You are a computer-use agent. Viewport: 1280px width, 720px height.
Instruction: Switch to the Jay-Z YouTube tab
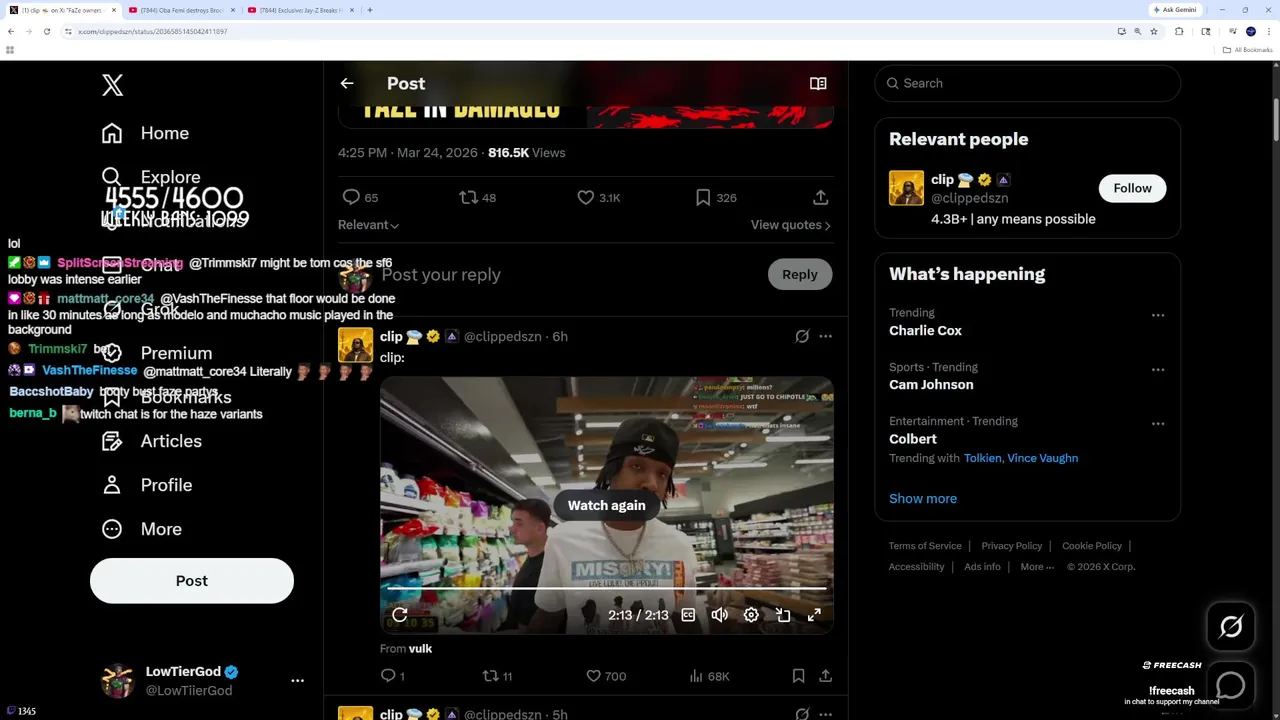coord(300,10)
